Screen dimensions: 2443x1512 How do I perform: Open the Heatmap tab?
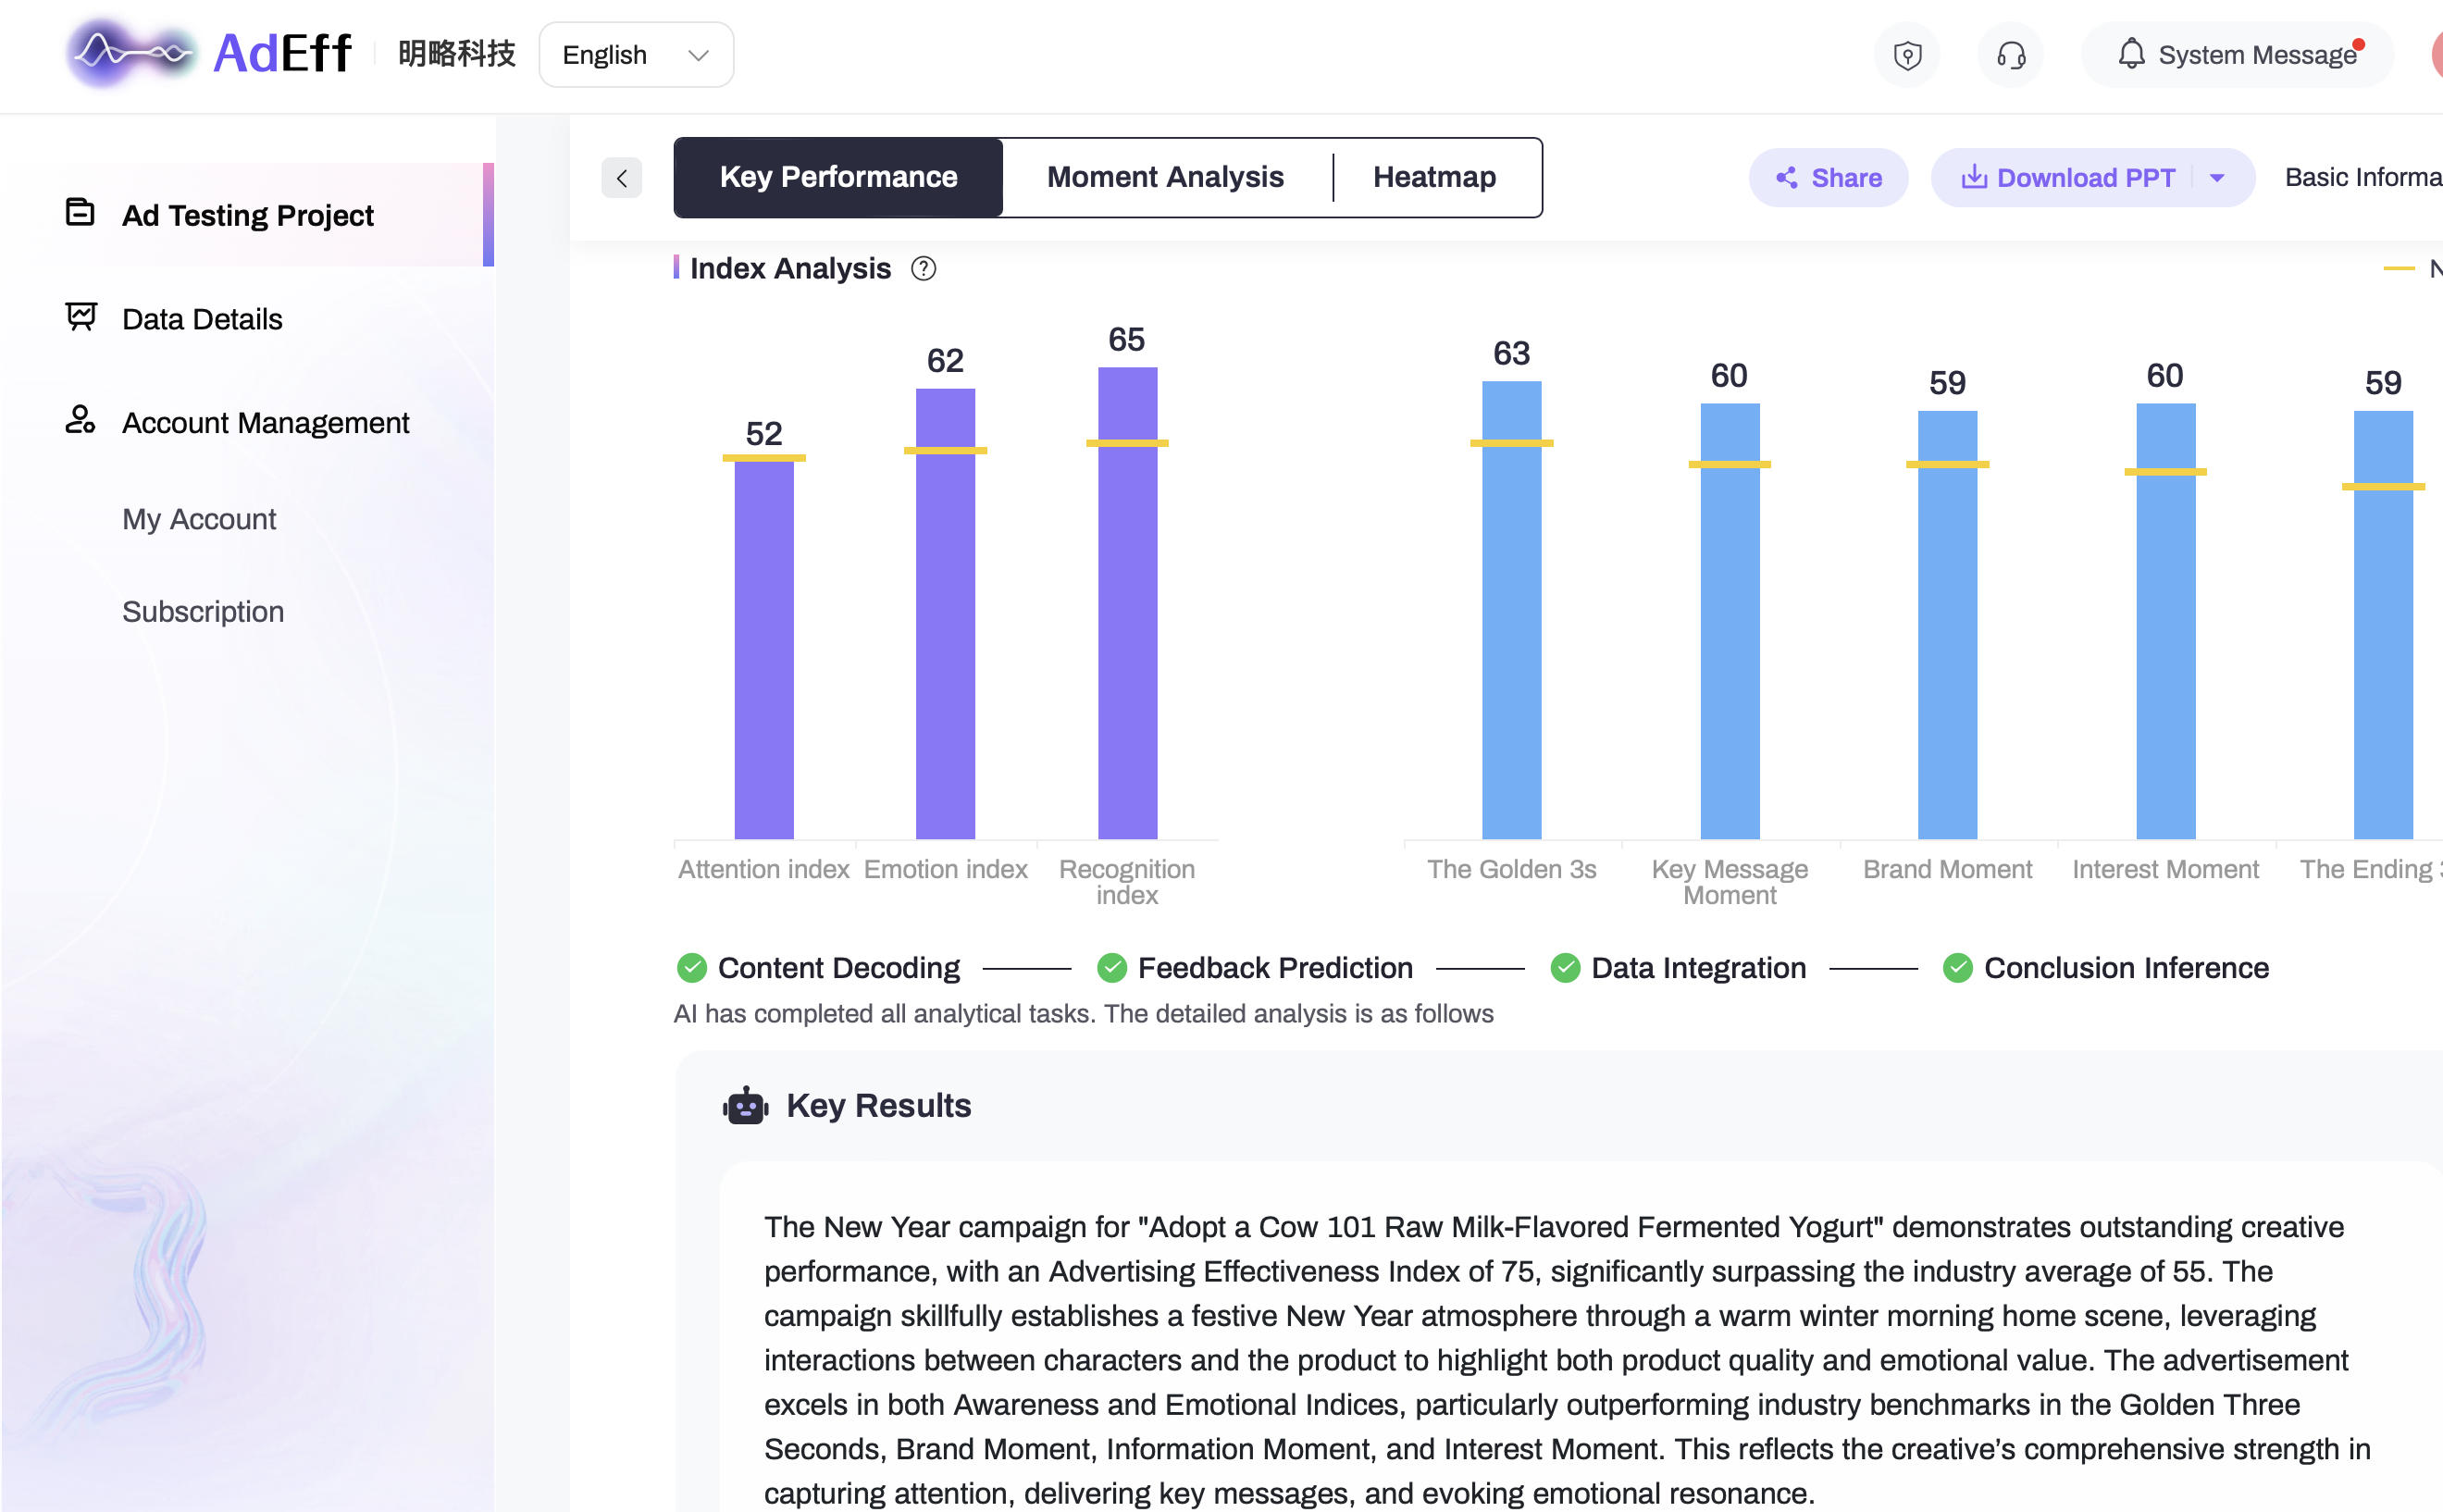[x=1435, y=177]
